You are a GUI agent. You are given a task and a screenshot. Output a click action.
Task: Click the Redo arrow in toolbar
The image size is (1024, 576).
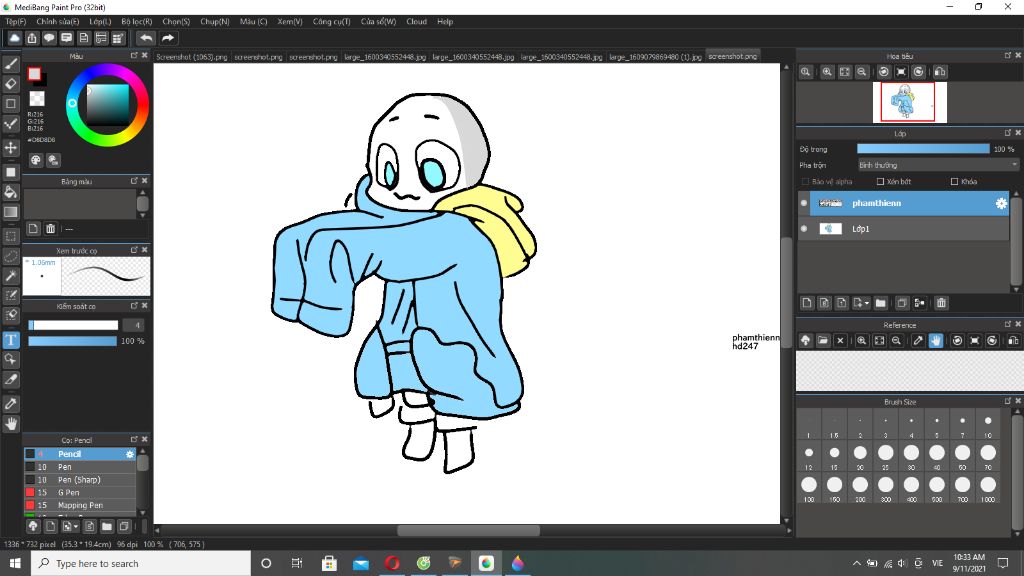[x=168, y=39]
